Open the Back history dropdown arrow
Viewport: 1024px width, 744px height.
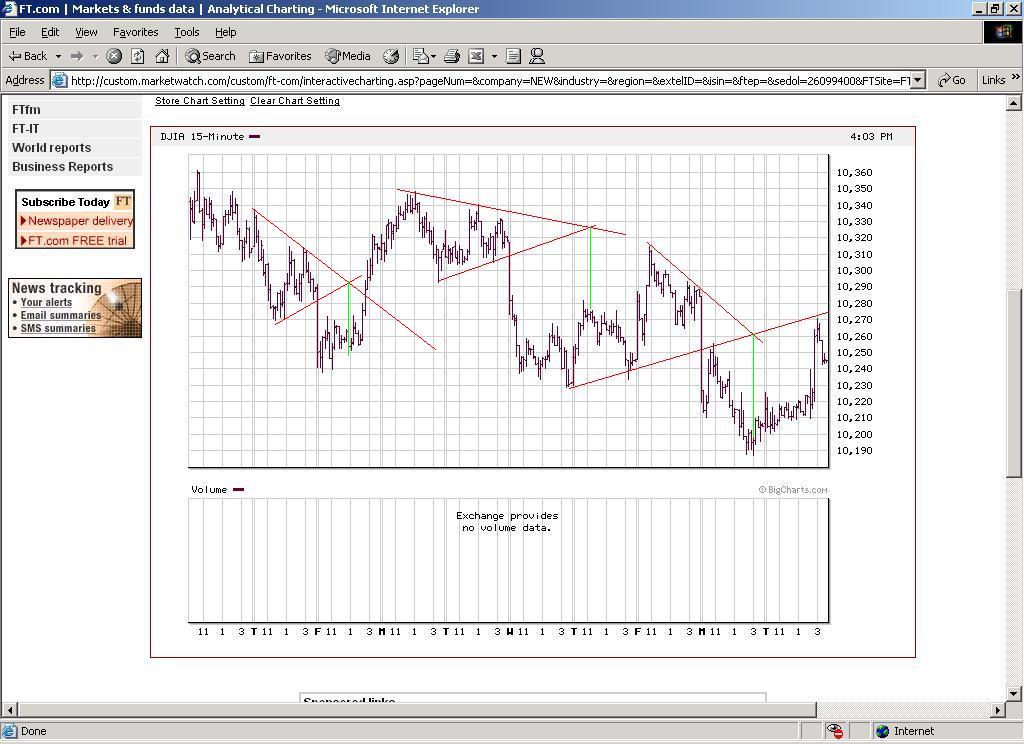(x=58, y=56)
